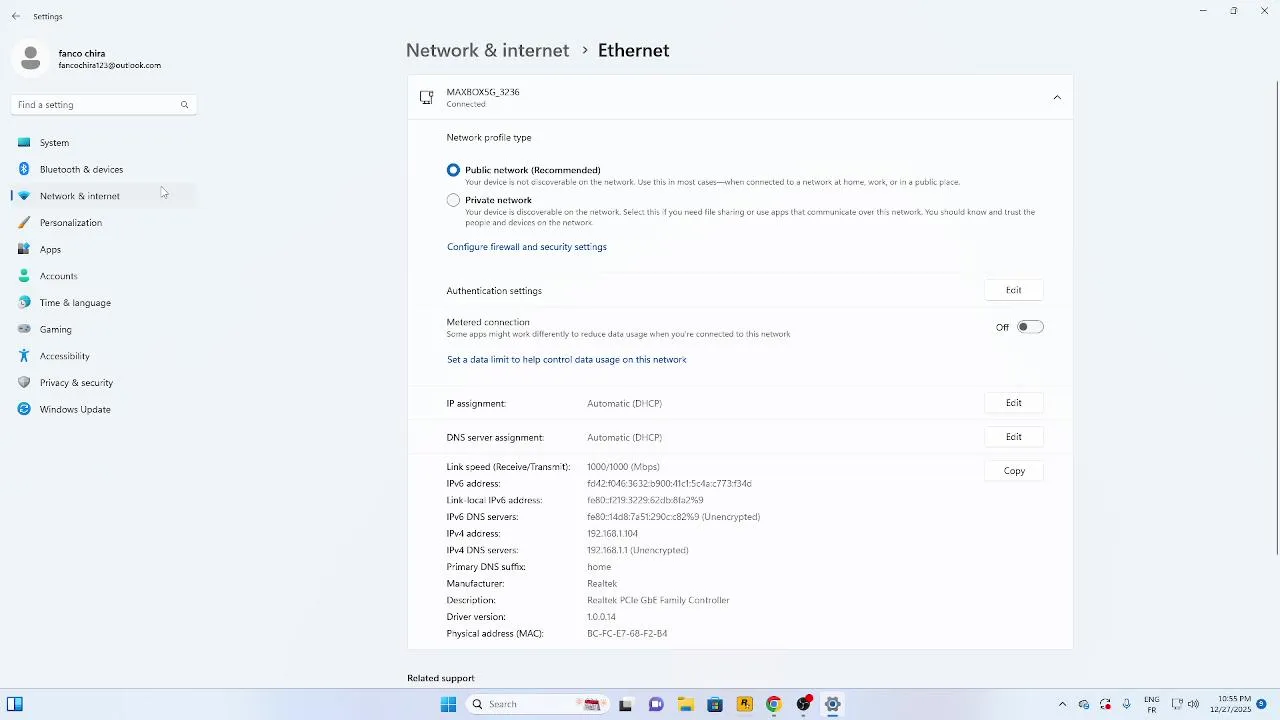Image resolution: width=1280 pixels, height=720 pixels.
Task: Open Bluetooth & devices icon
Action: [24, 169]
